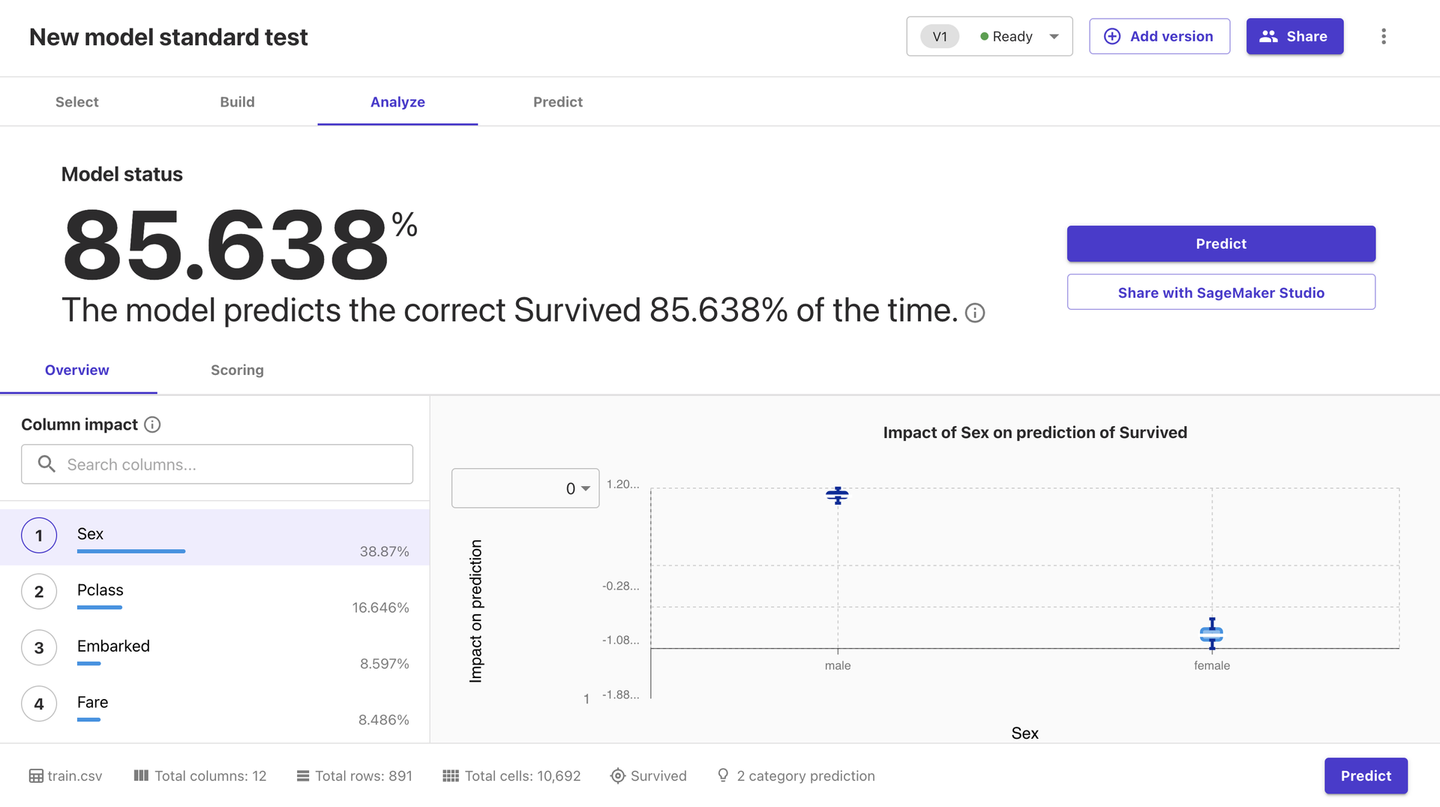Viewport: 1440px width, 807px height.
Task: Go to the Build tab
Action: tap(237, 102)
